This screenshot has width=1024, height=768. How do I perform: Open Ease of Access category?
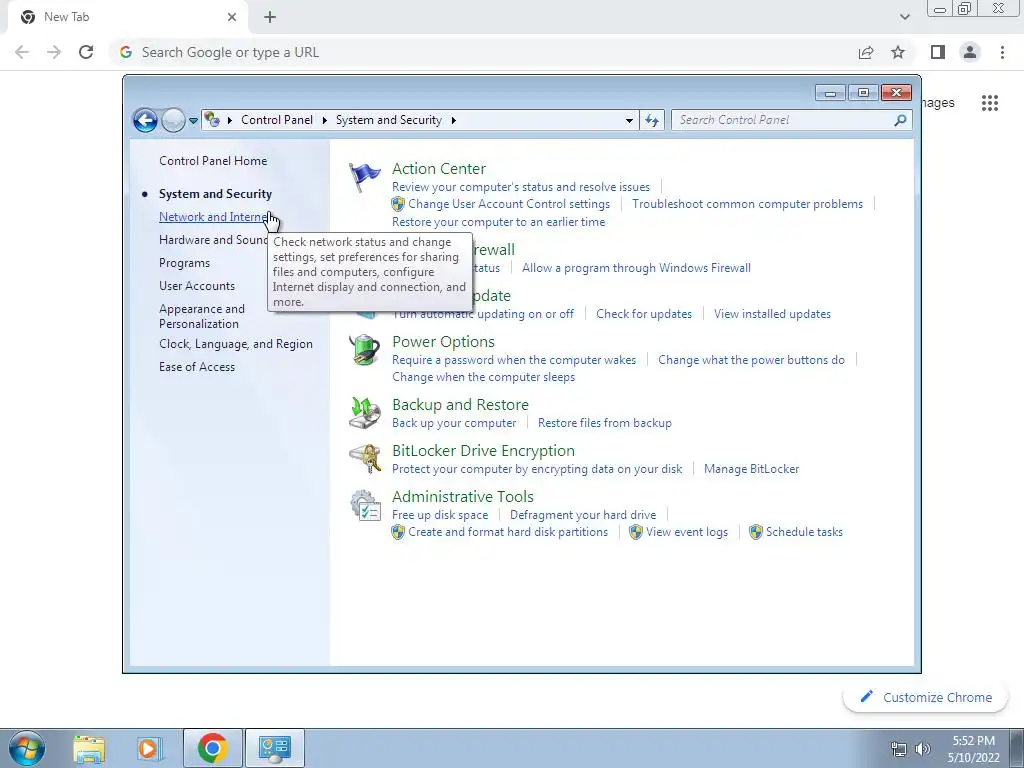pyautogui.click(x=197, y=367)
